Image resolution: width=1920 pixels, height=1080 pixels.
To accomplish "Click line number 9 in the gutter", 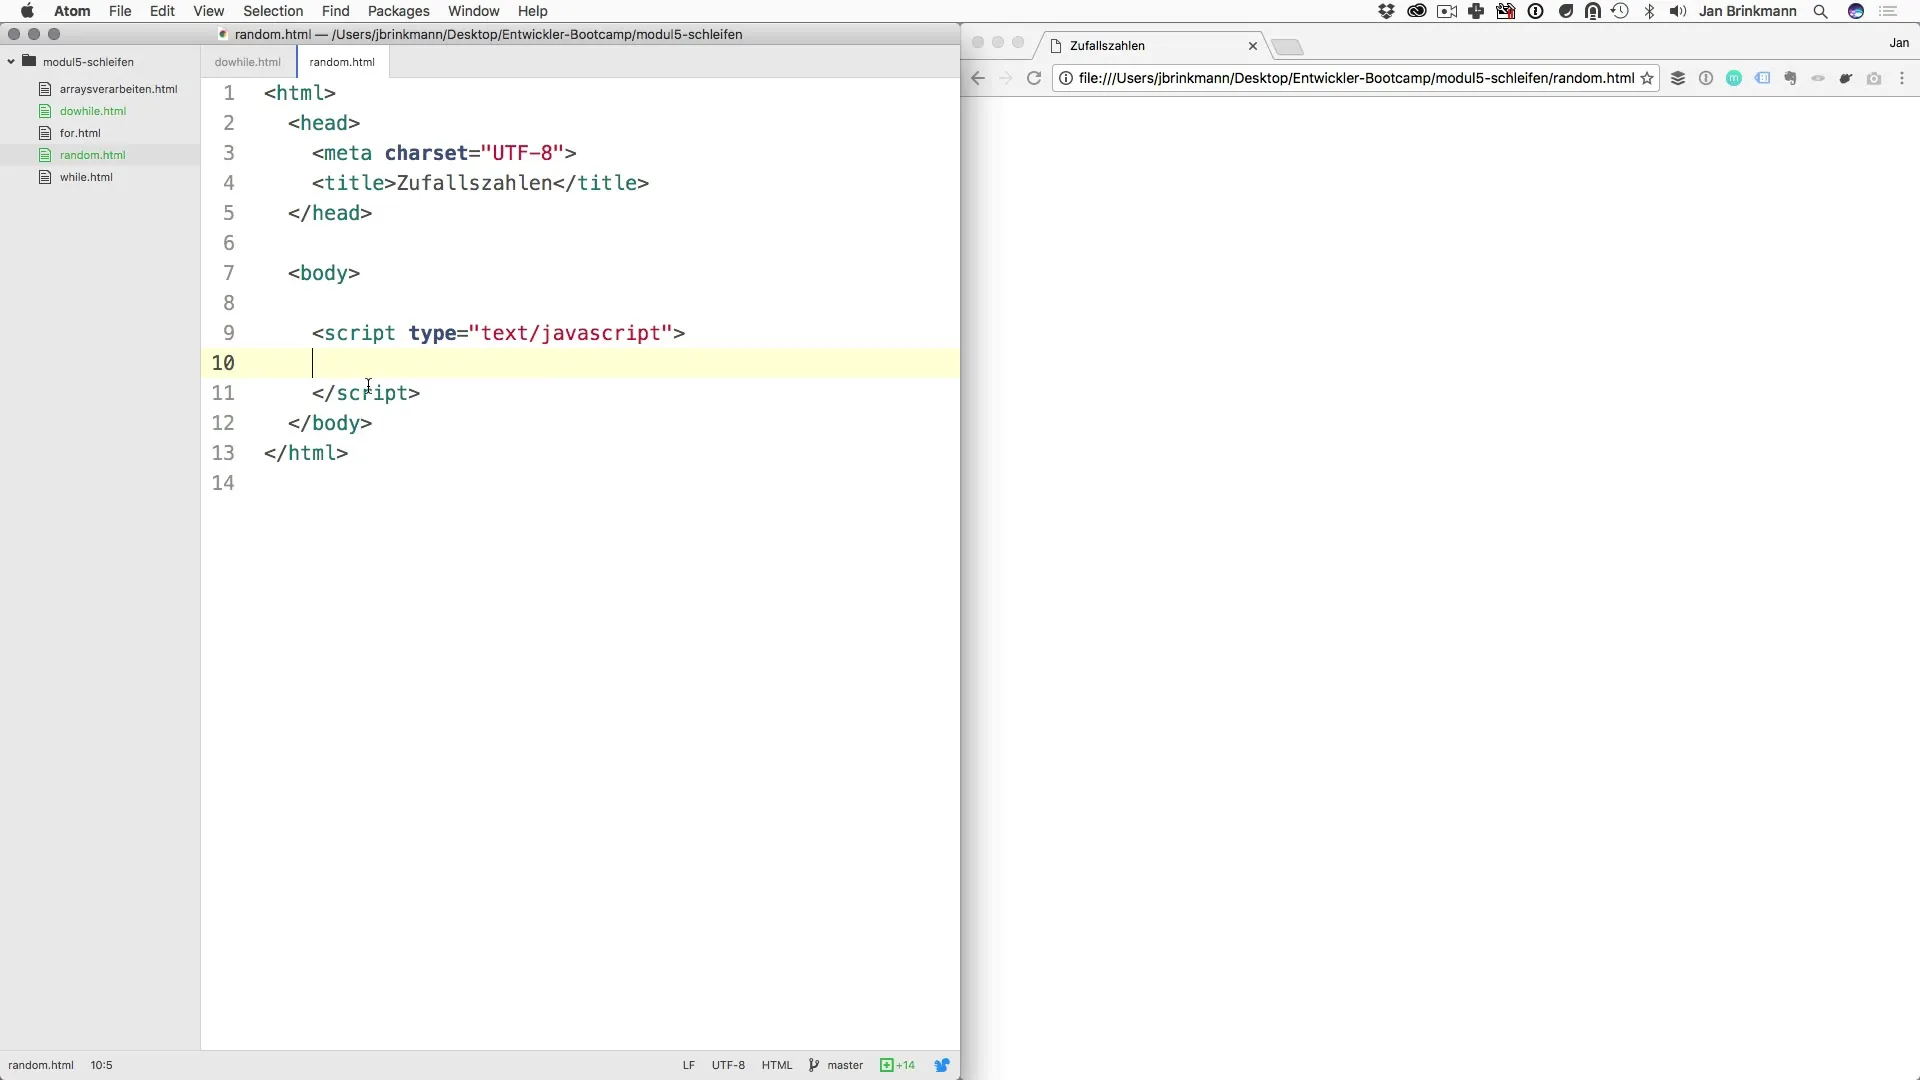I will point(229,333).
